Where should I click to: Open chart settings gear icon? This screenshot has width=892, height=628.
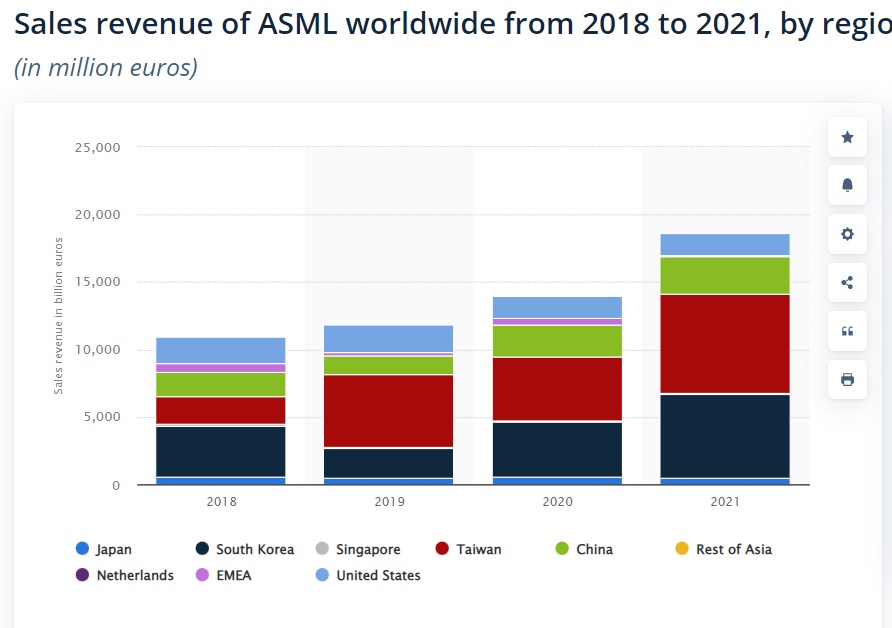click(847, 234)
